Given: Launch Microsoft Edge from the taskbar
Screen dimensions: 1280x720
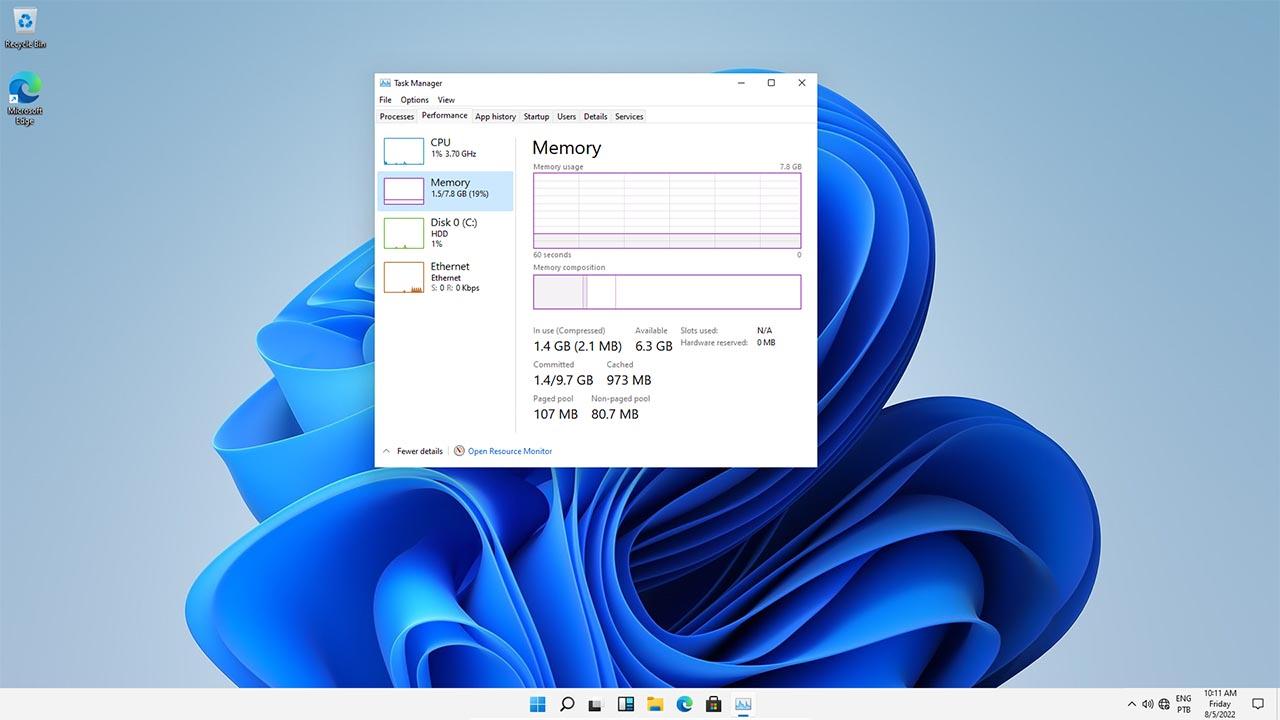Looking at the screenshot, I should click(684, 704).
